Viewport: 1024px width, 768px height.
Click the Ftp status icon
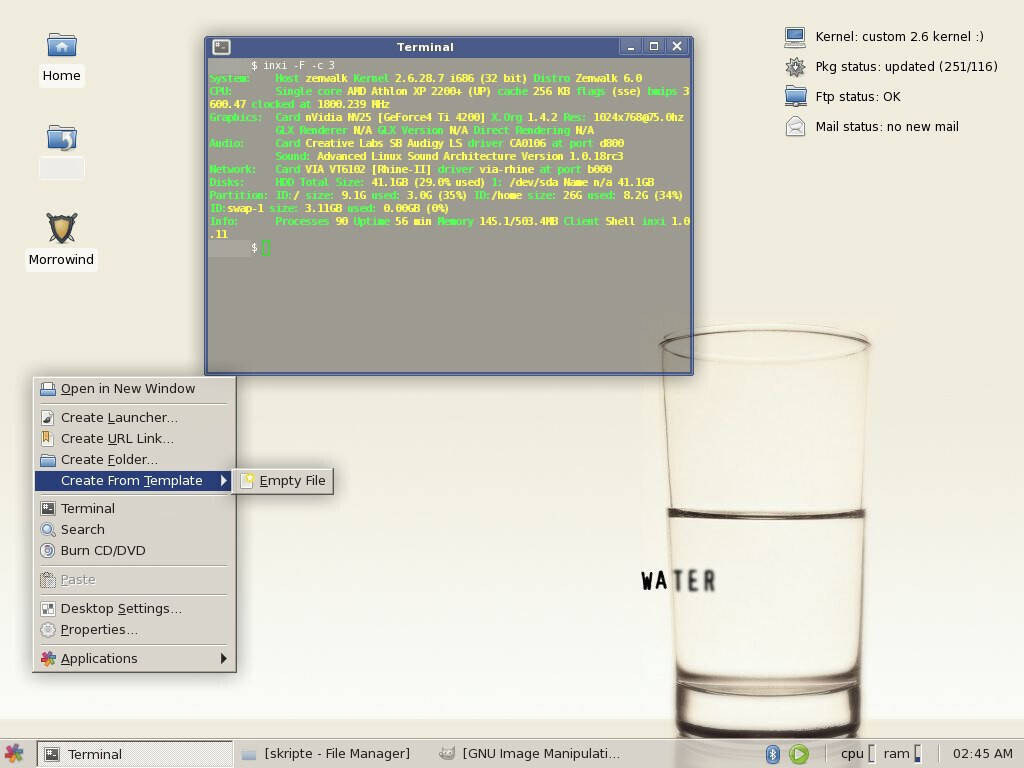pyautogui.click(x=794, y=97)
